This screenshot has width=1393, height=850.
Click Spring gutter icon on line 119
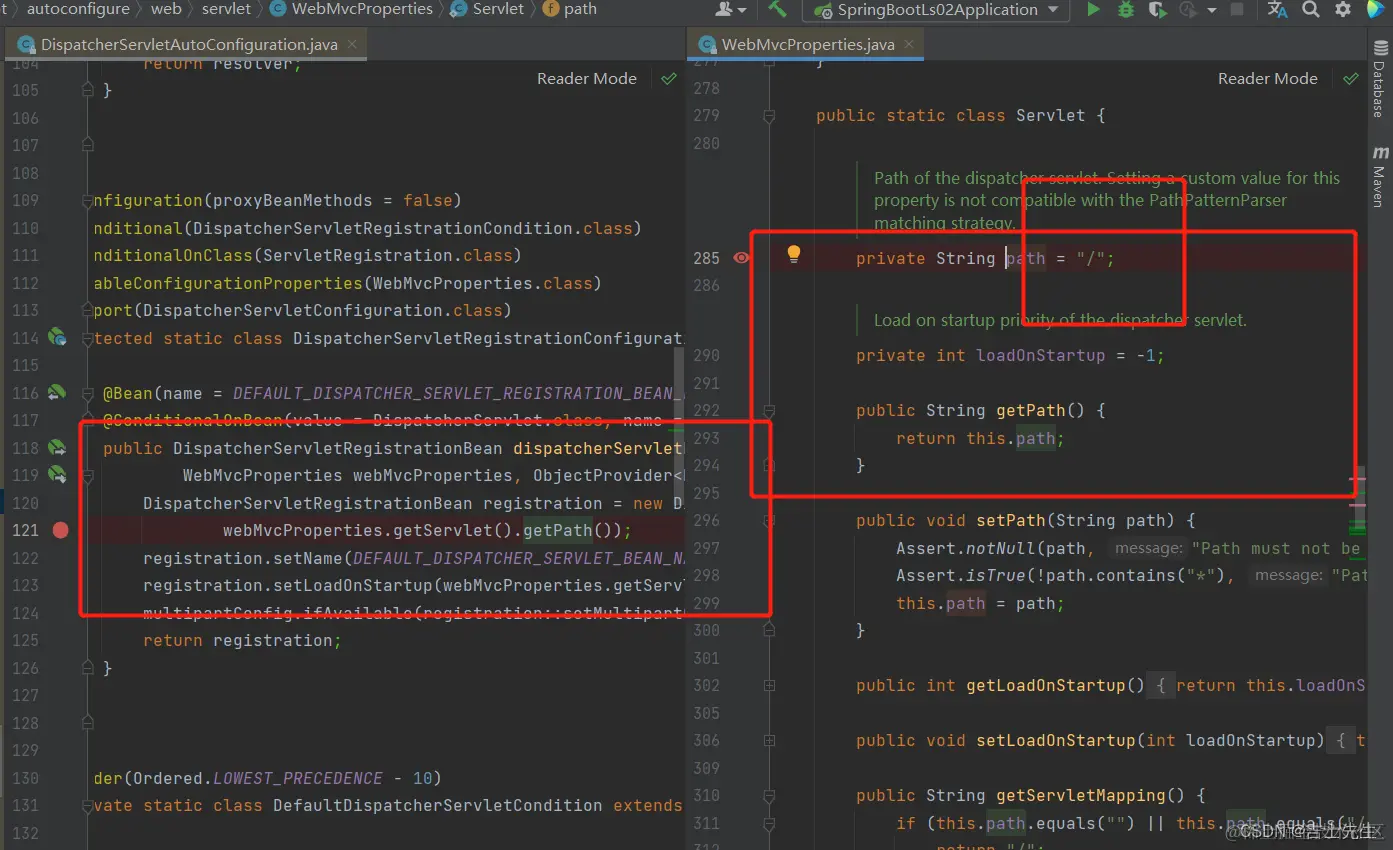click(x=58, y=474)
